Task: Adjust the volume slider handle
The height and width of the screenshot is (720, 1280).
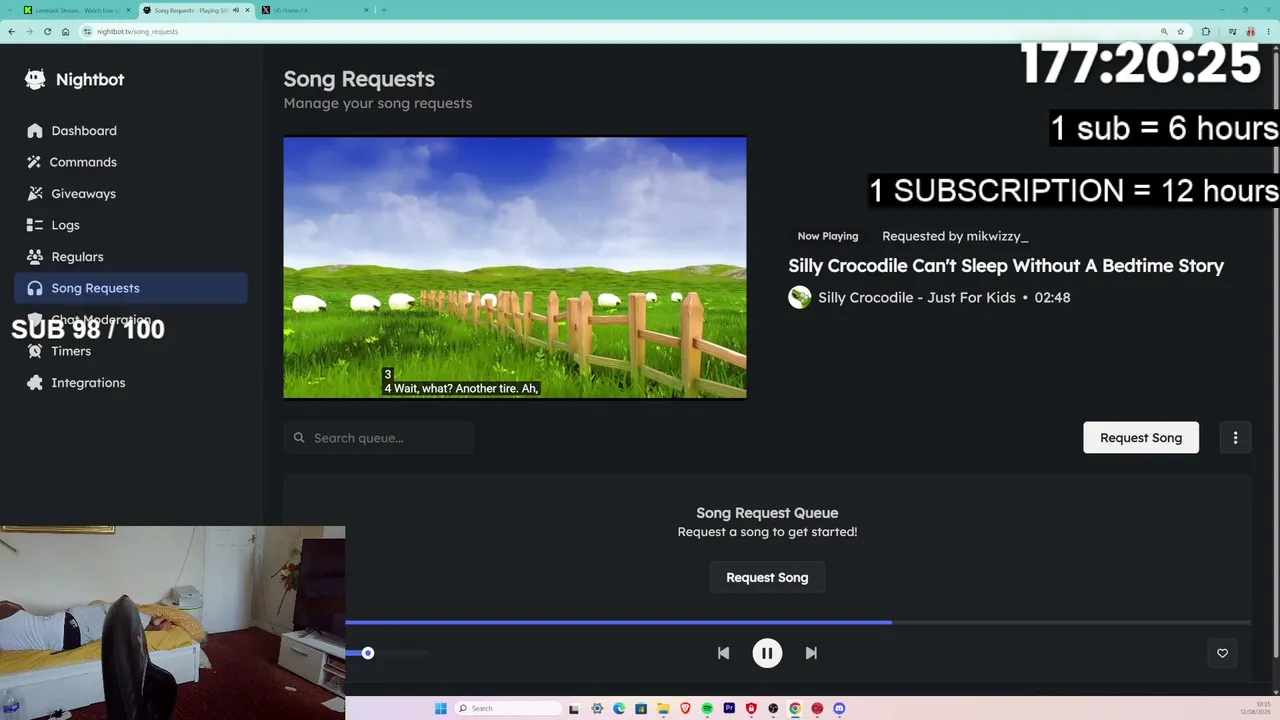Action: click(x=368, y=653)
